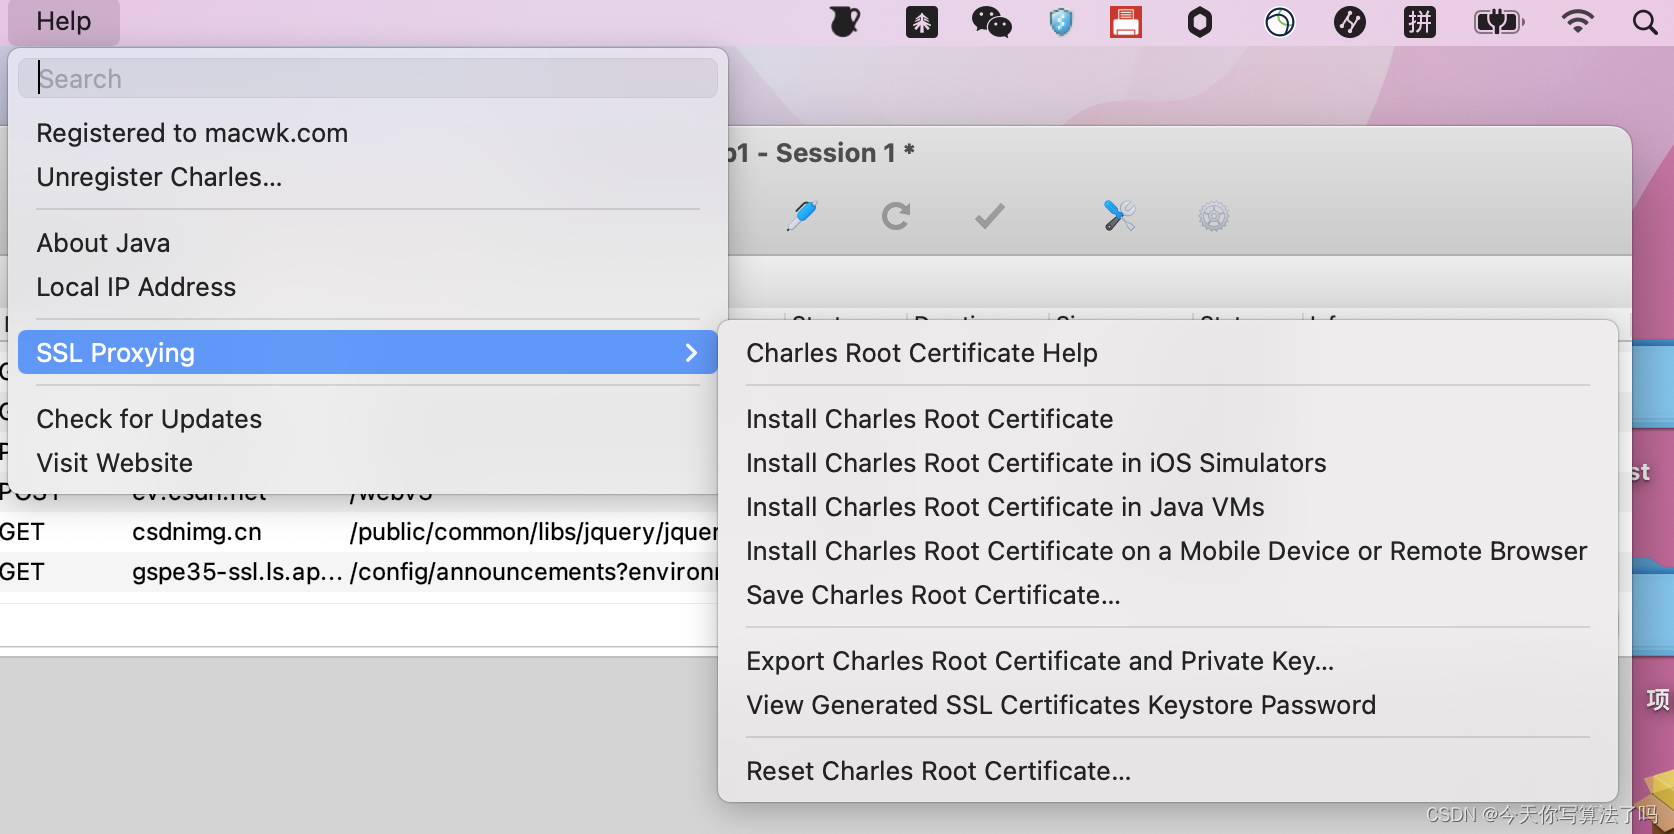
Task: Choose Install Charles Root Certificate in iOS Simulators
Action: tap(1168, 463)
